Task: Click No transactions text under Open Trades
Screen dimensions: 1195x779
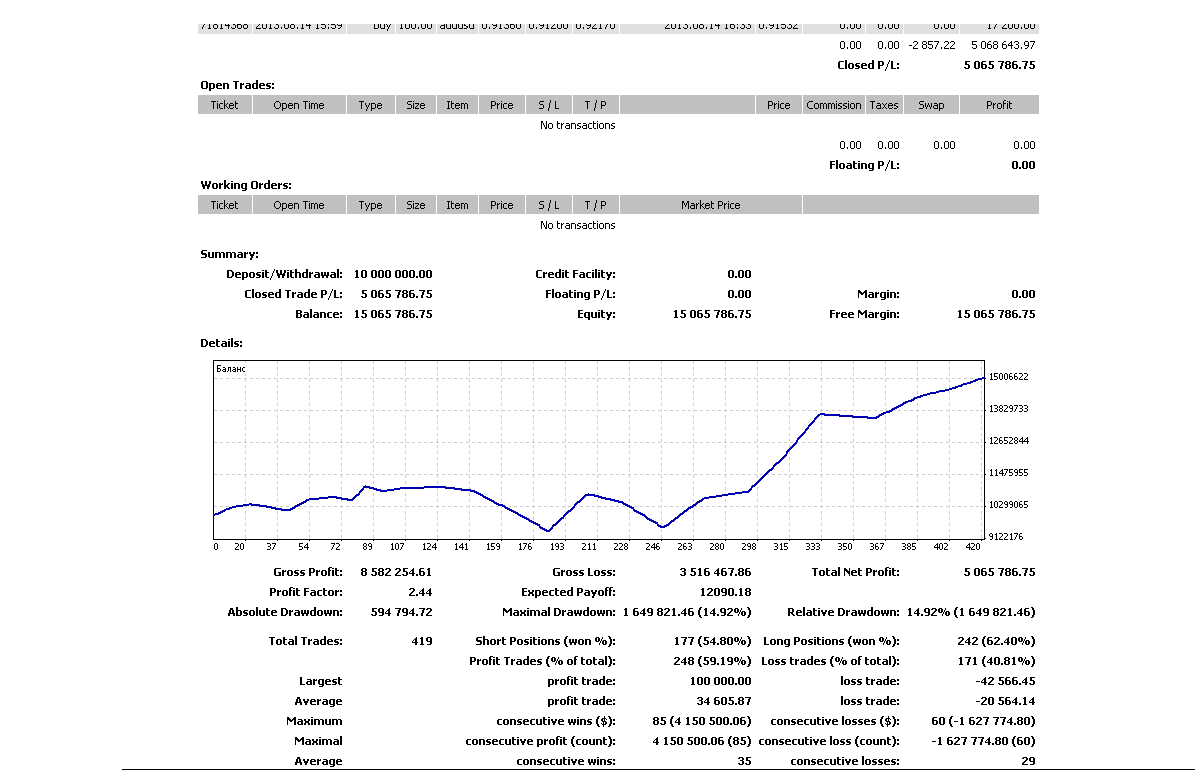Action: (x=578, y=125)
